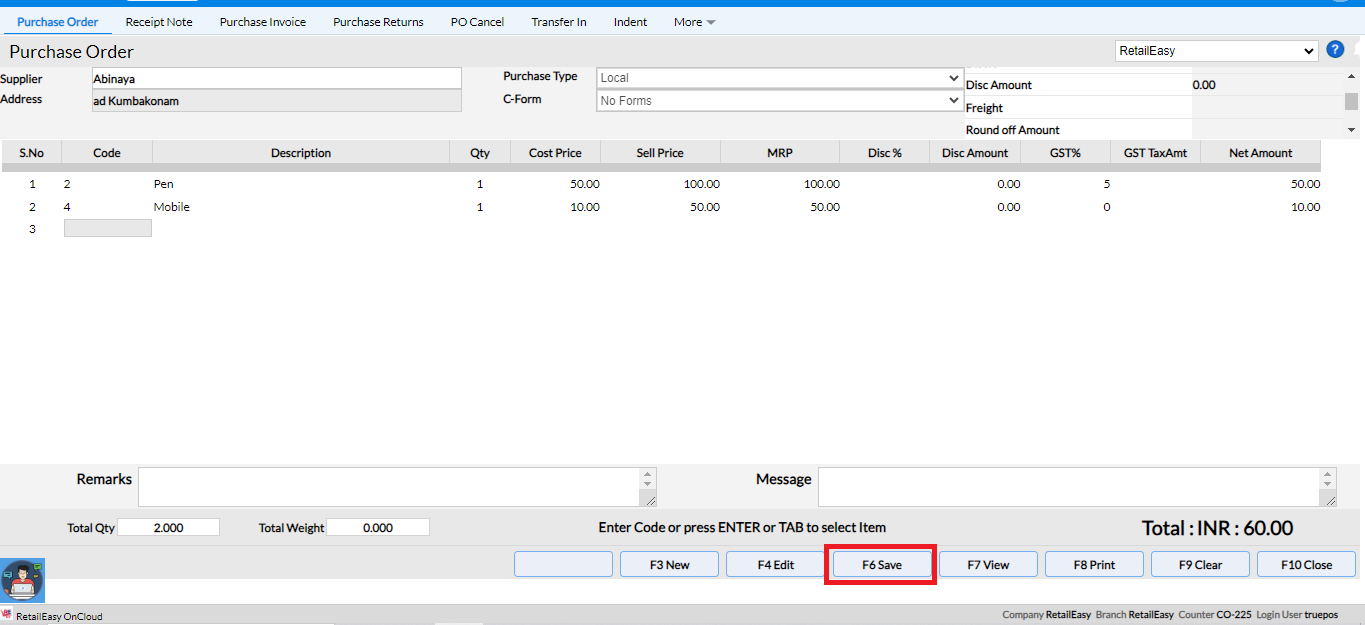
Task: Click the empty Code cell in row 3
Action: tap(108, 228)
